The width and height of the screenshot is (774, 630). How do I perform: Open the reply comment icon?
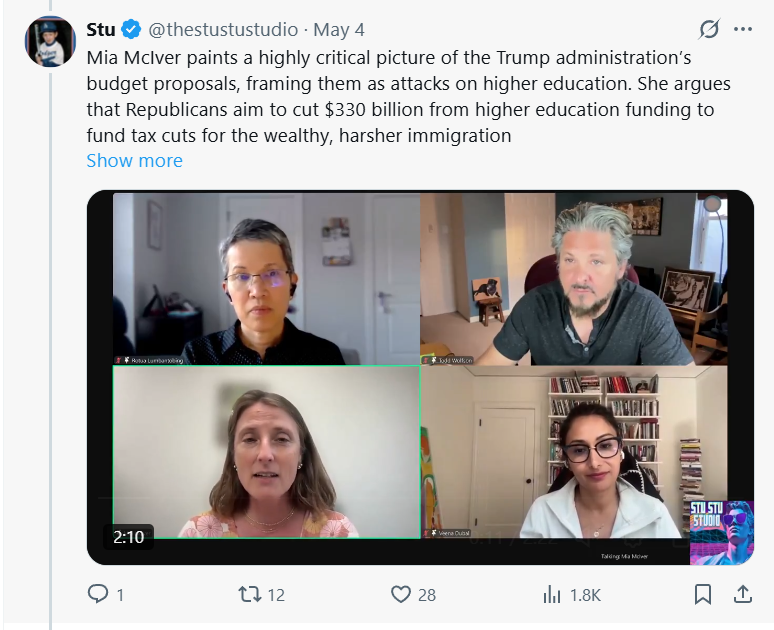[x=98, y=594]
